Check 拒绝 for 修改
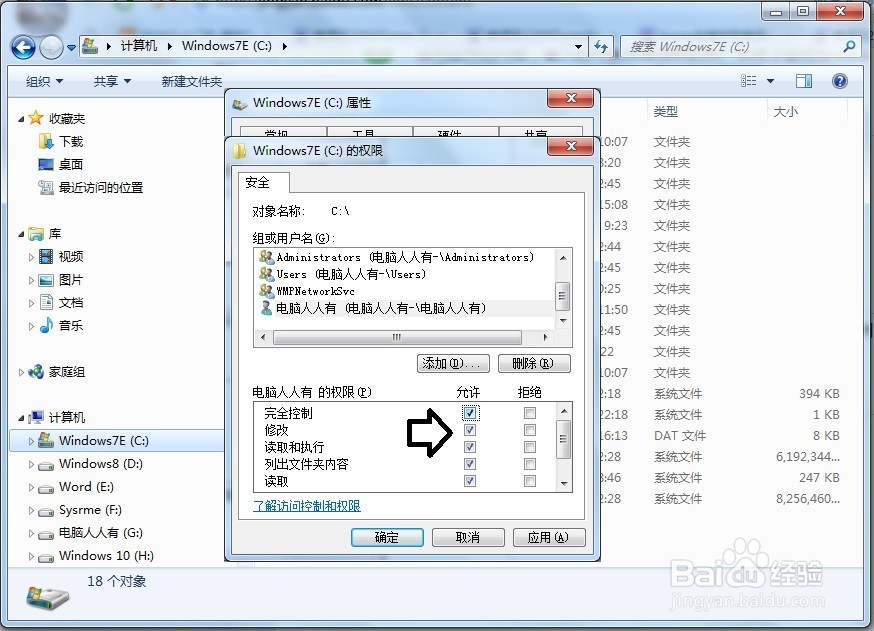Screen dimensions: 874x631 530,430
